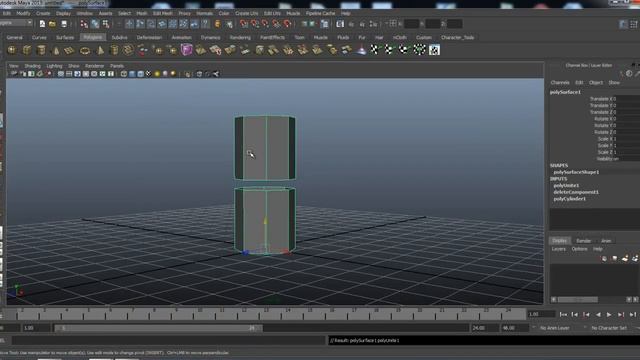Toggle the Attribute Editor show icon at top right

point(623,24)
